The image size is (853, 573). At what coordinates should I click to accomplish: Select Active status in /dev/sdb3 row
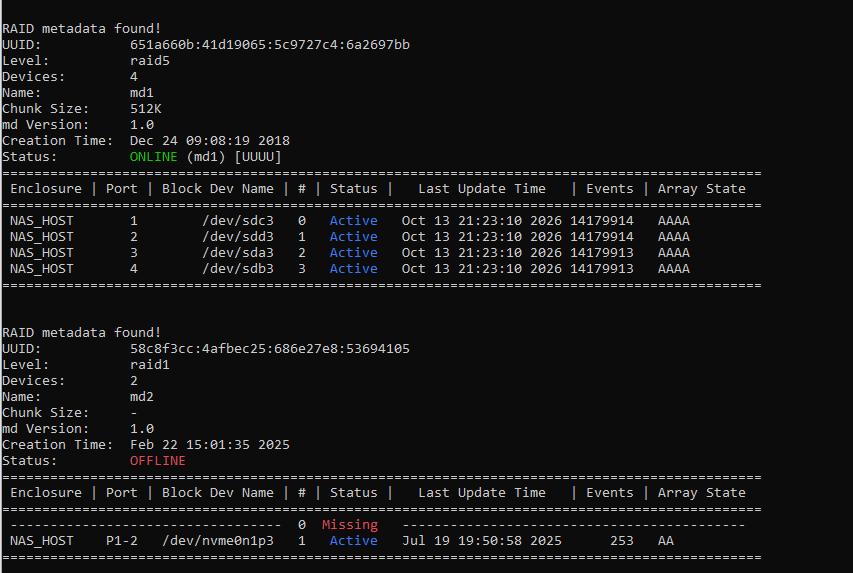tap(354, 268)
